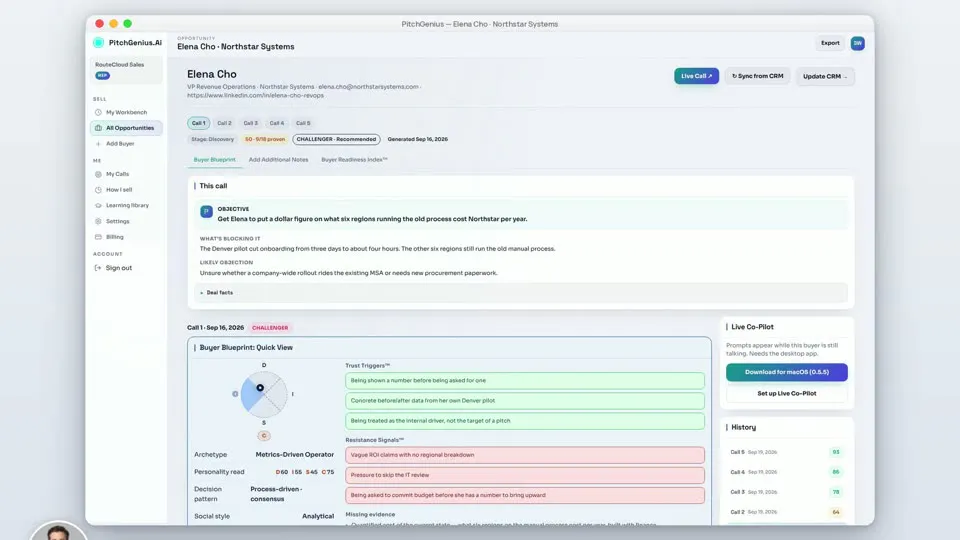Open the RouteCloud Sales workspace selector
Image resolution: width=960 pixels, height=540 pixels.
pyautogui.click(x=126, y=70)
